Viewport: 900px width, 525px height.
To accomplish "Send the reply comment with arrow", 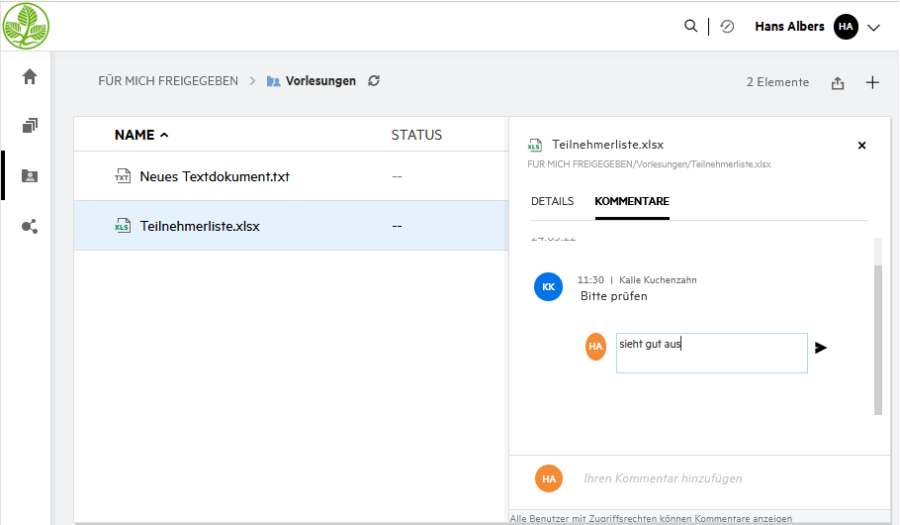I will (x=821, y=348).
